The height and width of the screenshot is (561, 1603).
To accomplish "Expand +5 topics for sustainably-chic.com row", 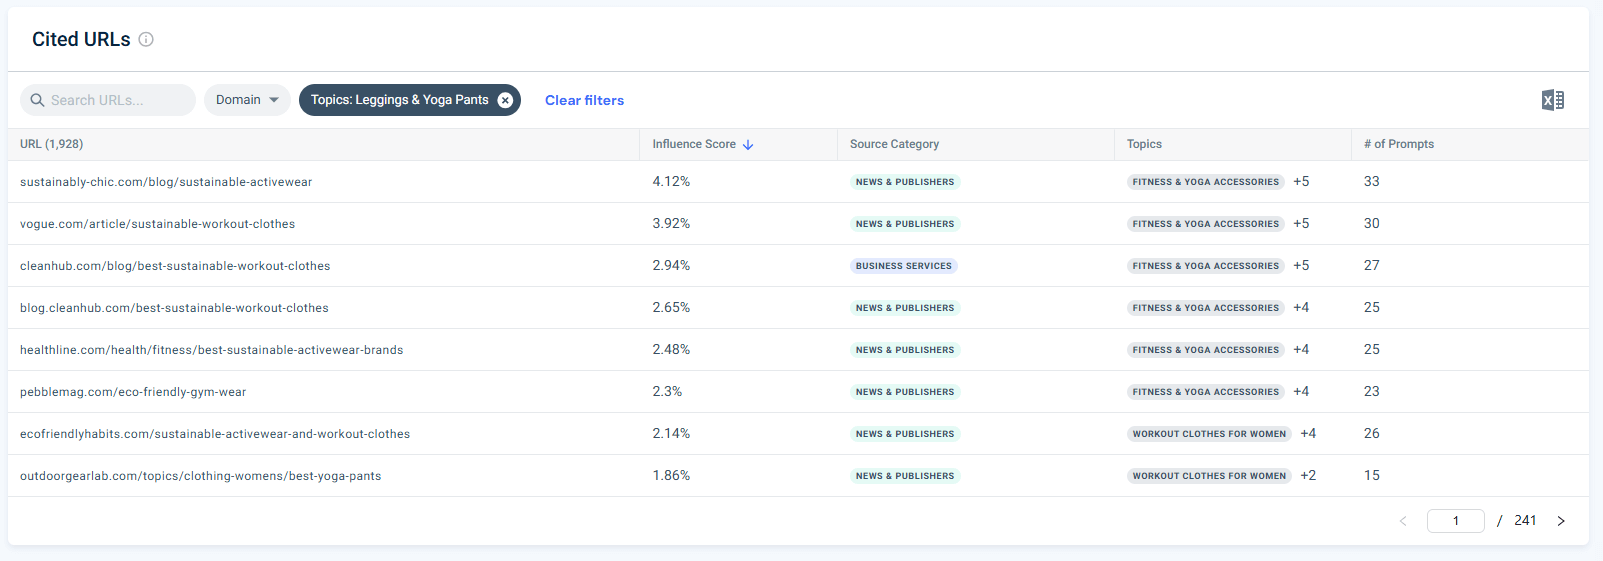I will pyautogui.click(x=1301, y=182).
